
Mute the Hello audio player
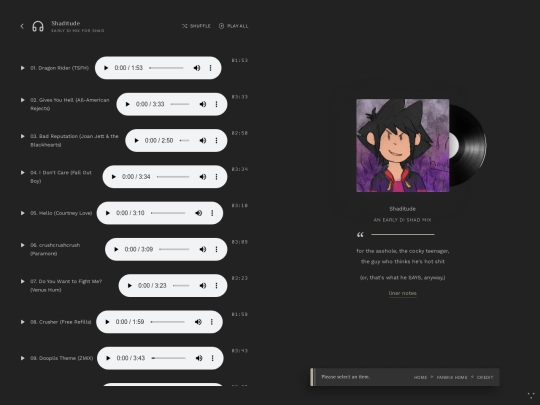click(x=199, y=213)
